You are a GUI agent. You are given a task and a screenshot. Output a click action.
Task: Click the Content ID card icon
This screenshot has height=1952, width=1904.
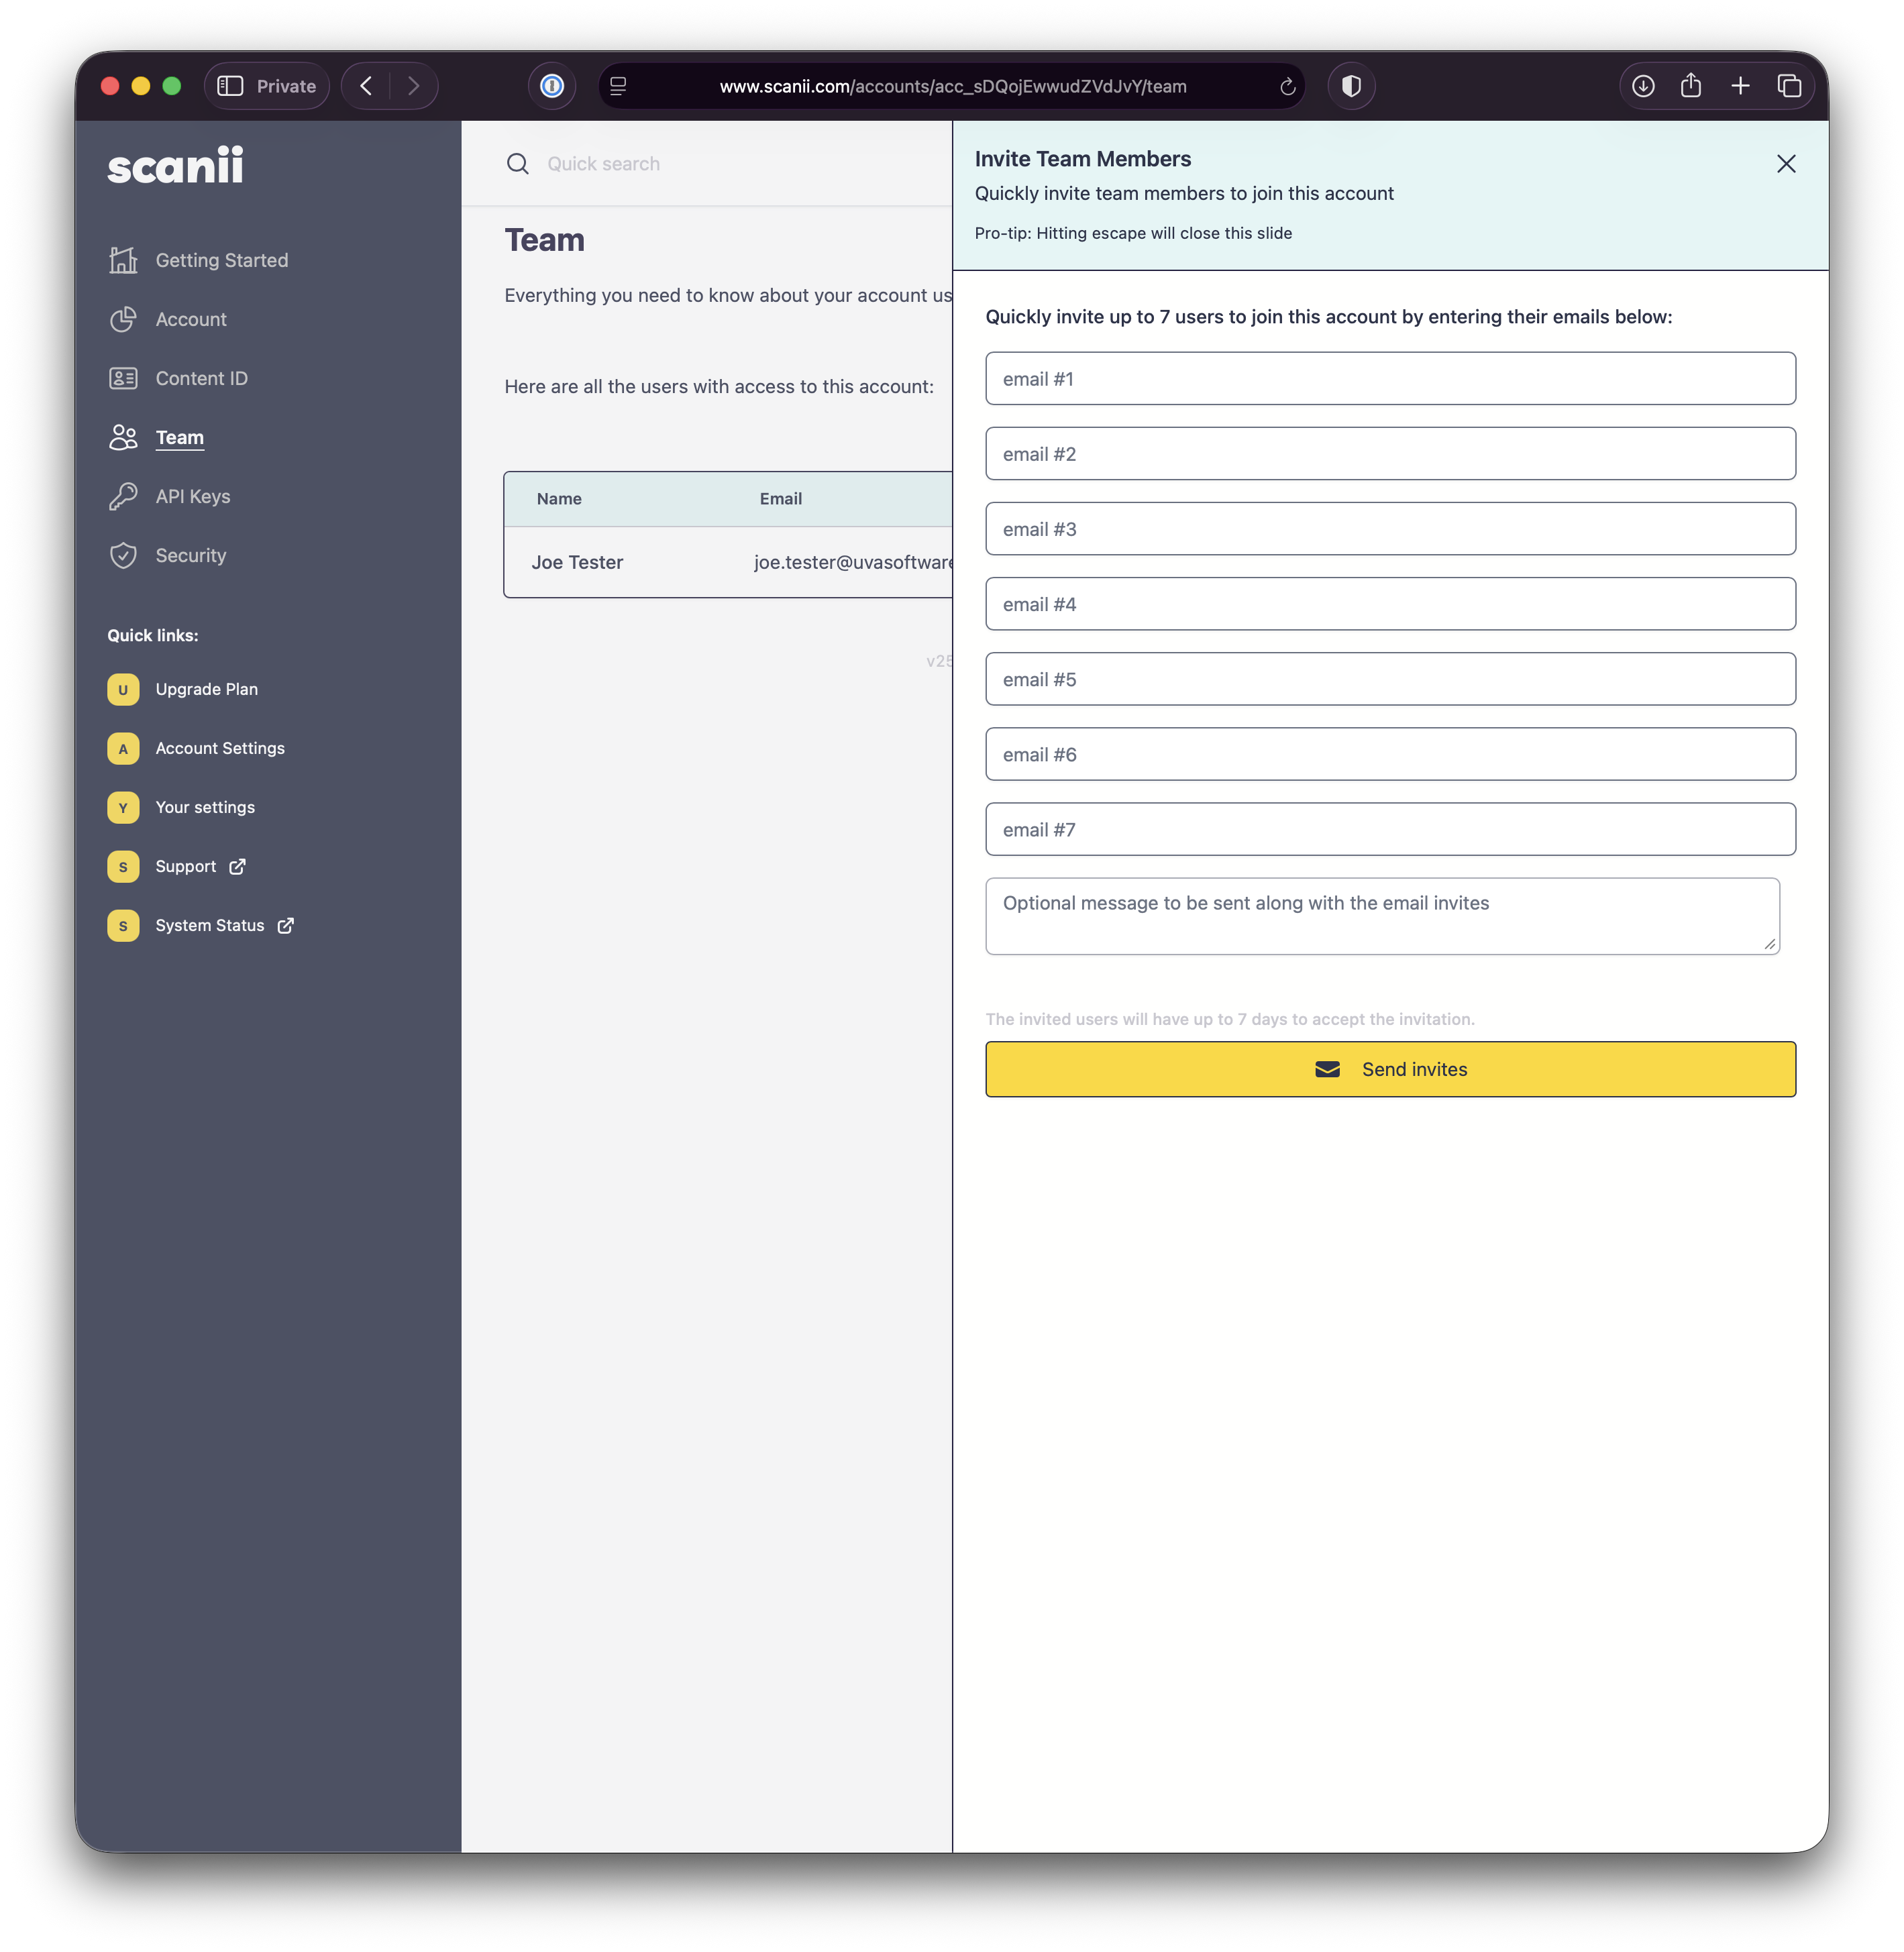pos(123,378)
